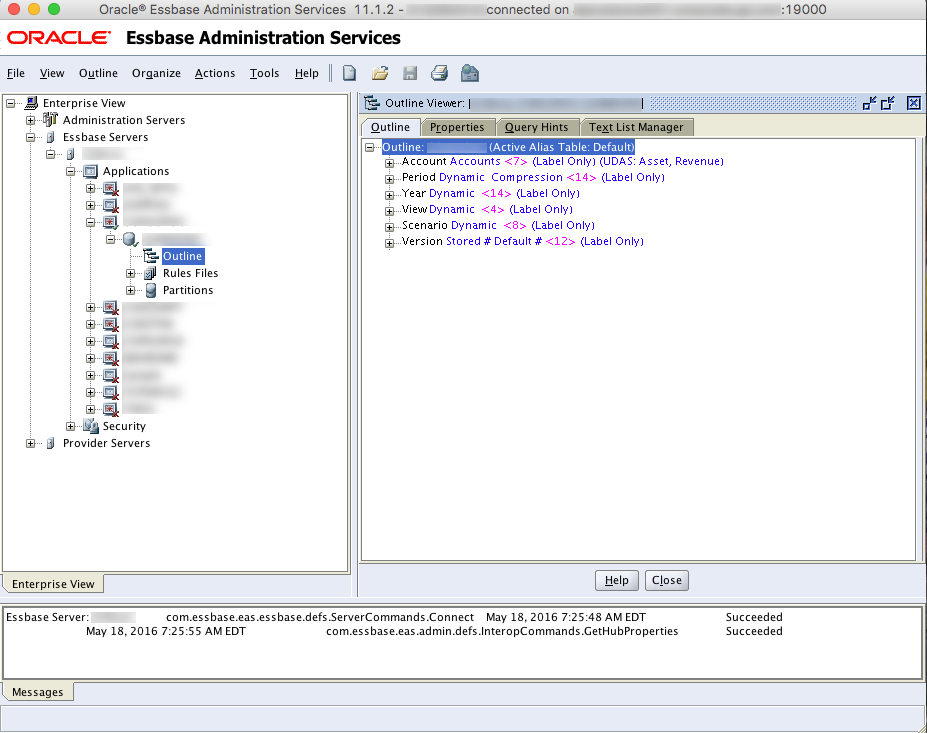
Task: Click the Help button
Action: [x=616, y=580]
